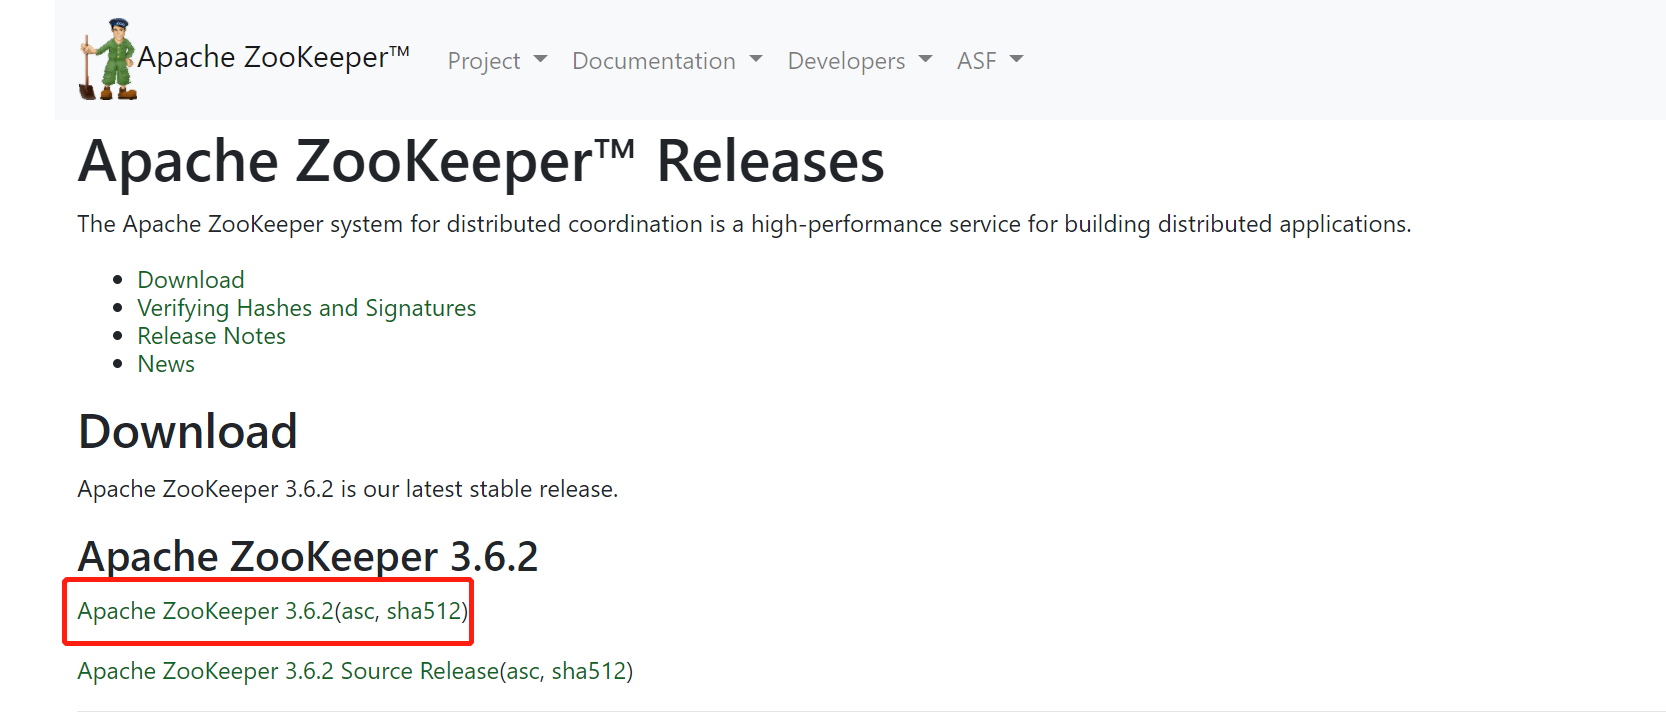The width and height of the screenshot is (1666, 727).
Task: Expand the Documentation dropdown
Action: coord(667,61)
